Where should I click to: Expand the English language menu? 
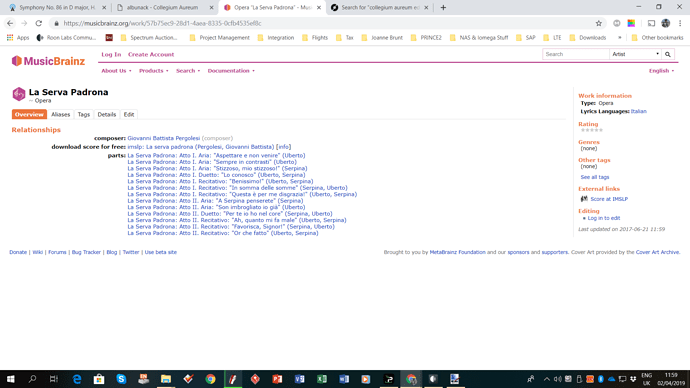click(661, 71)
